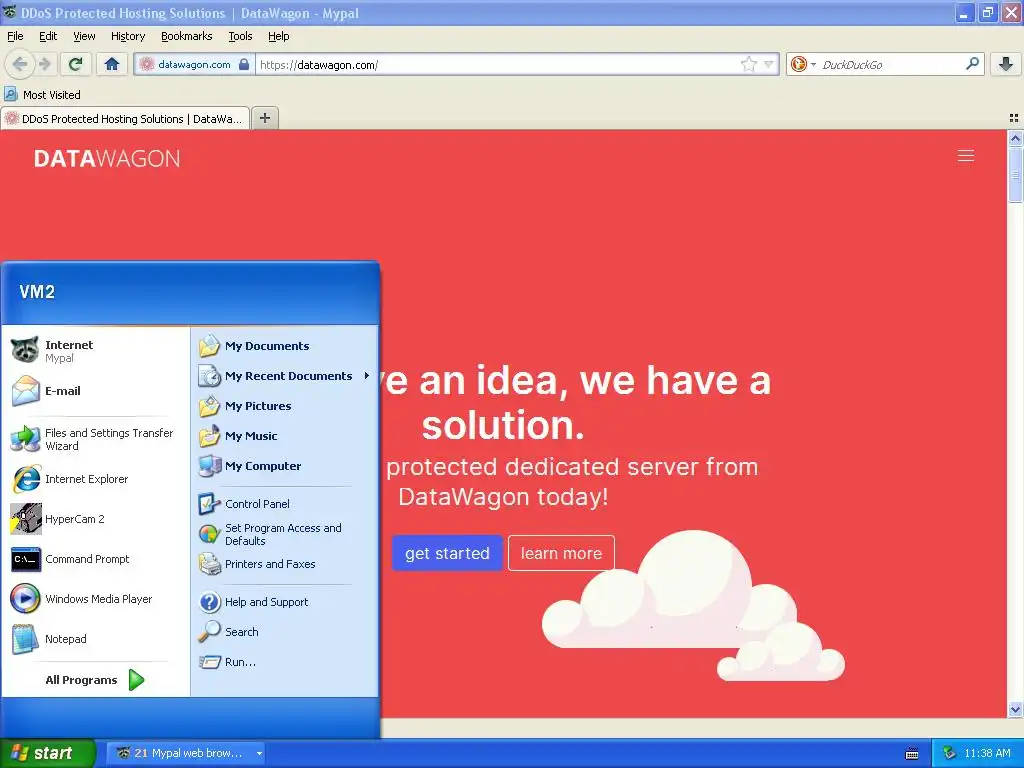Go back using the browser back arrow
This screenshot has height=768, width=1024.
coord(20,64)
